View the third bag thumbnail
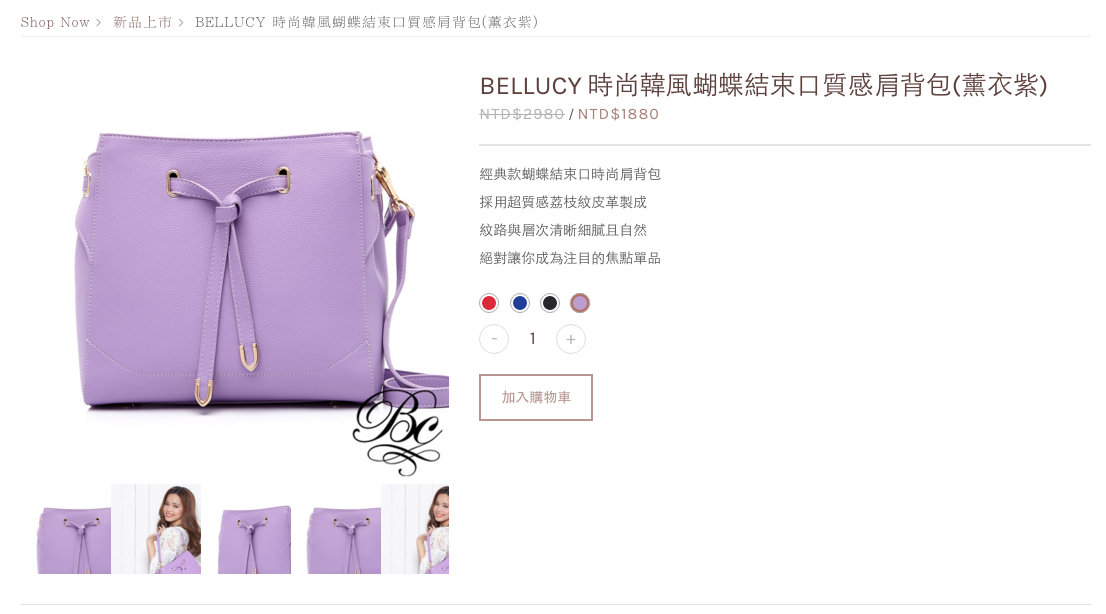 coord(255,529)
